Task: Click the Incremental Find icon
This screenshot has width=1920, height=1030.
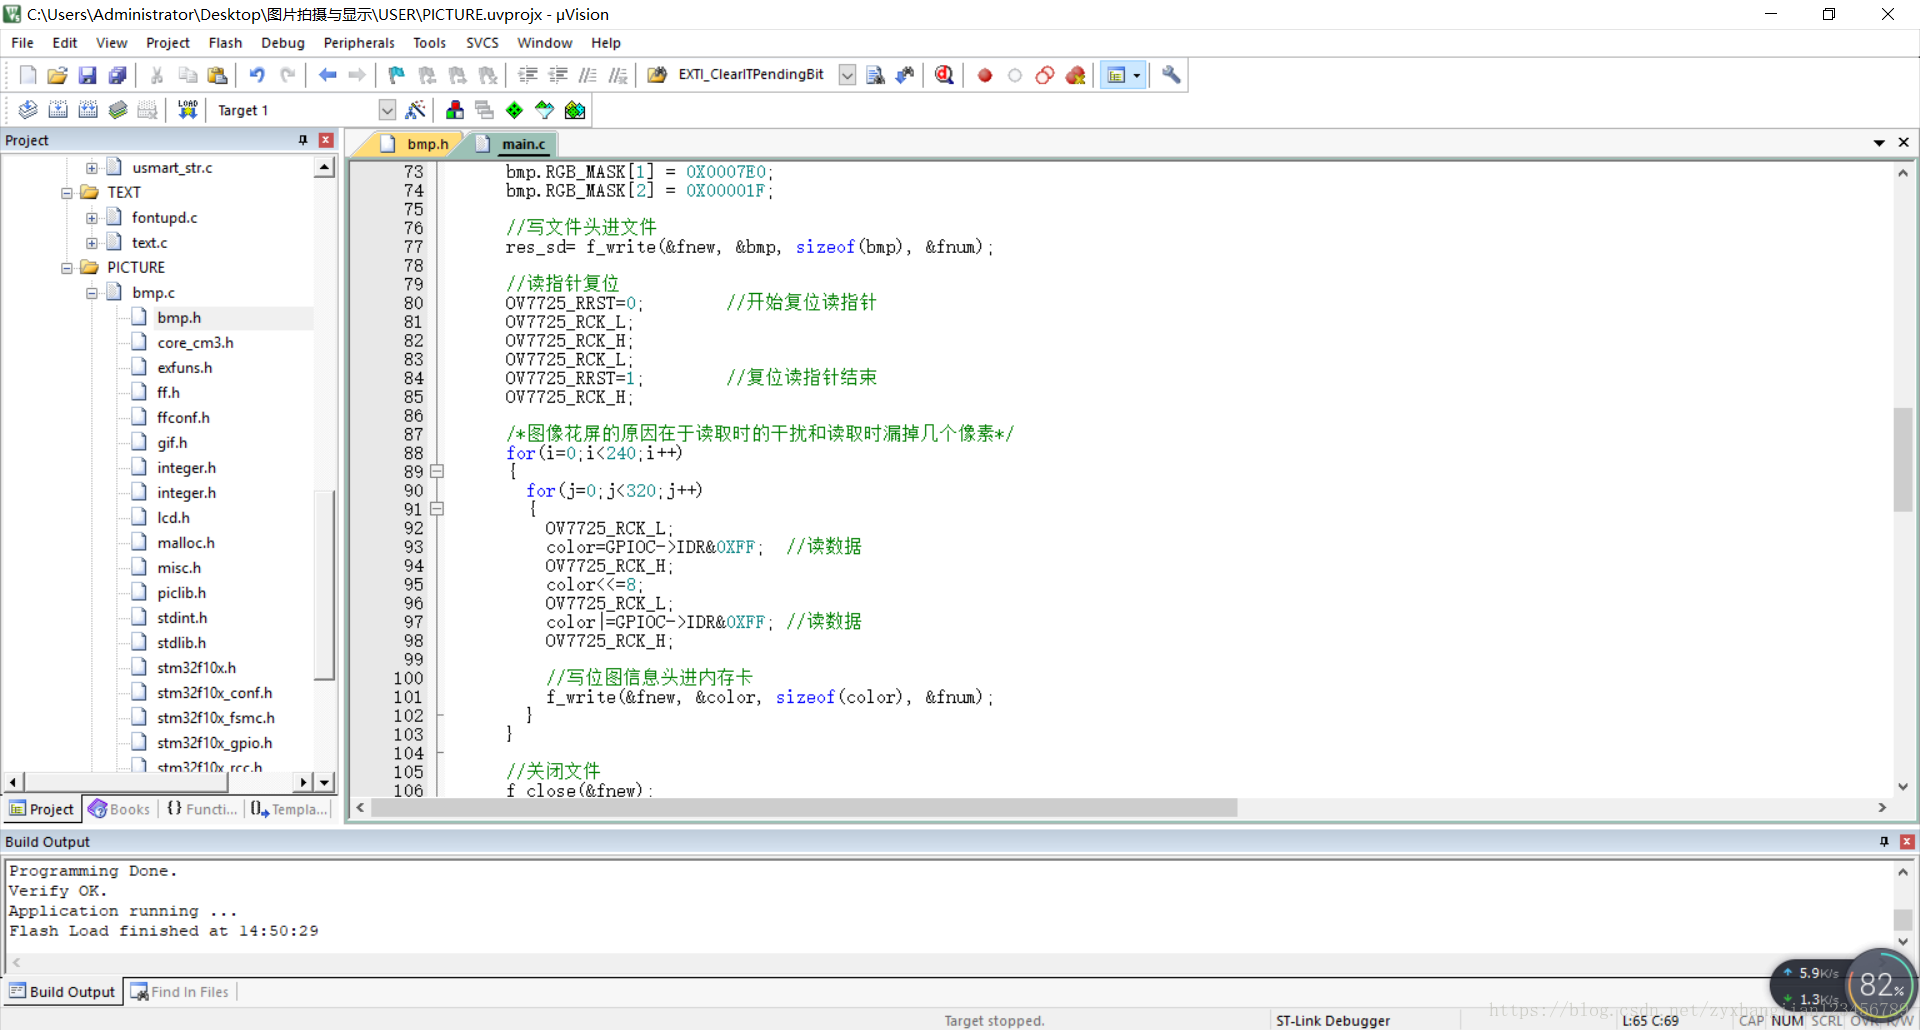Action: click(x=905, y=75)
